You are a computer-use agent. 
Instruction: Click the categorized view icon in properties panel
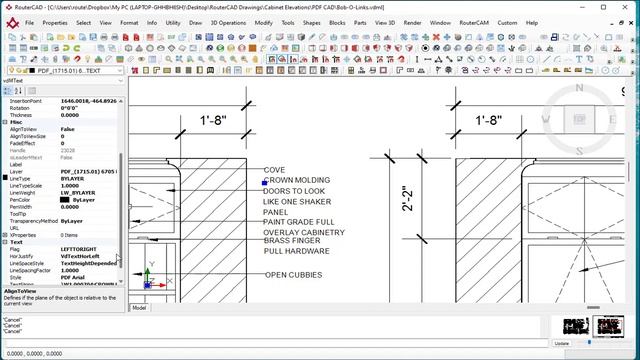[7, 91]
